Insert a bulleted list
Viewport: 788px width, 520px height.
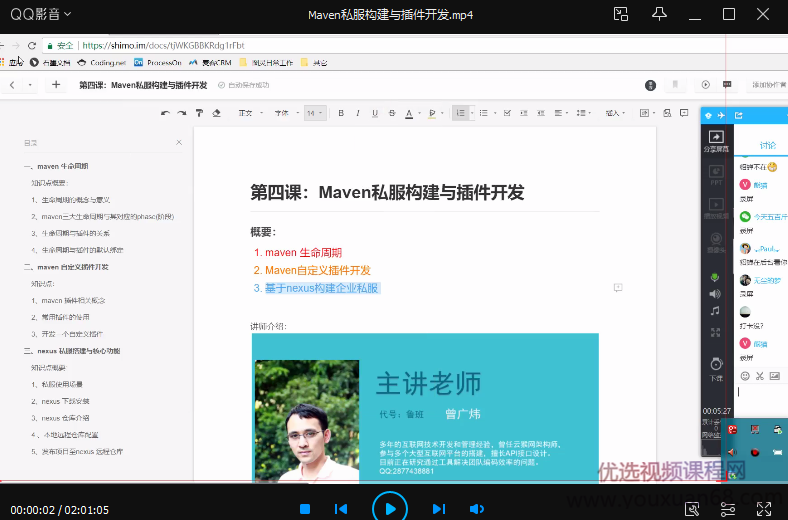[483, 113]
